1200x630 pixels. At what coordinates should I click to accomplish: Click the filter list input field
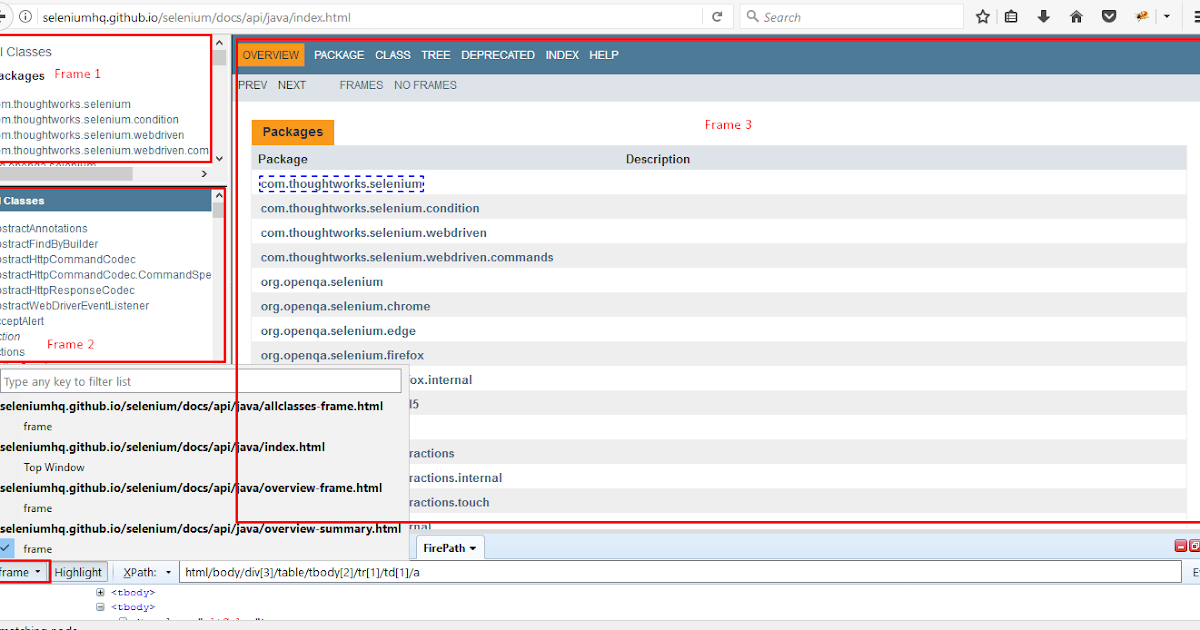[200, 381]
